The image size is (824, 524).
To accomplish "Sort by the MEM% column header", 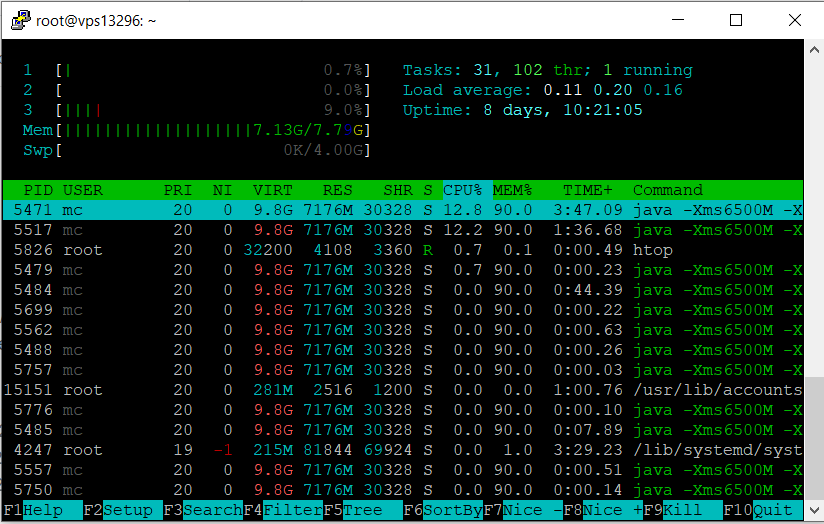I will (512, 190).
